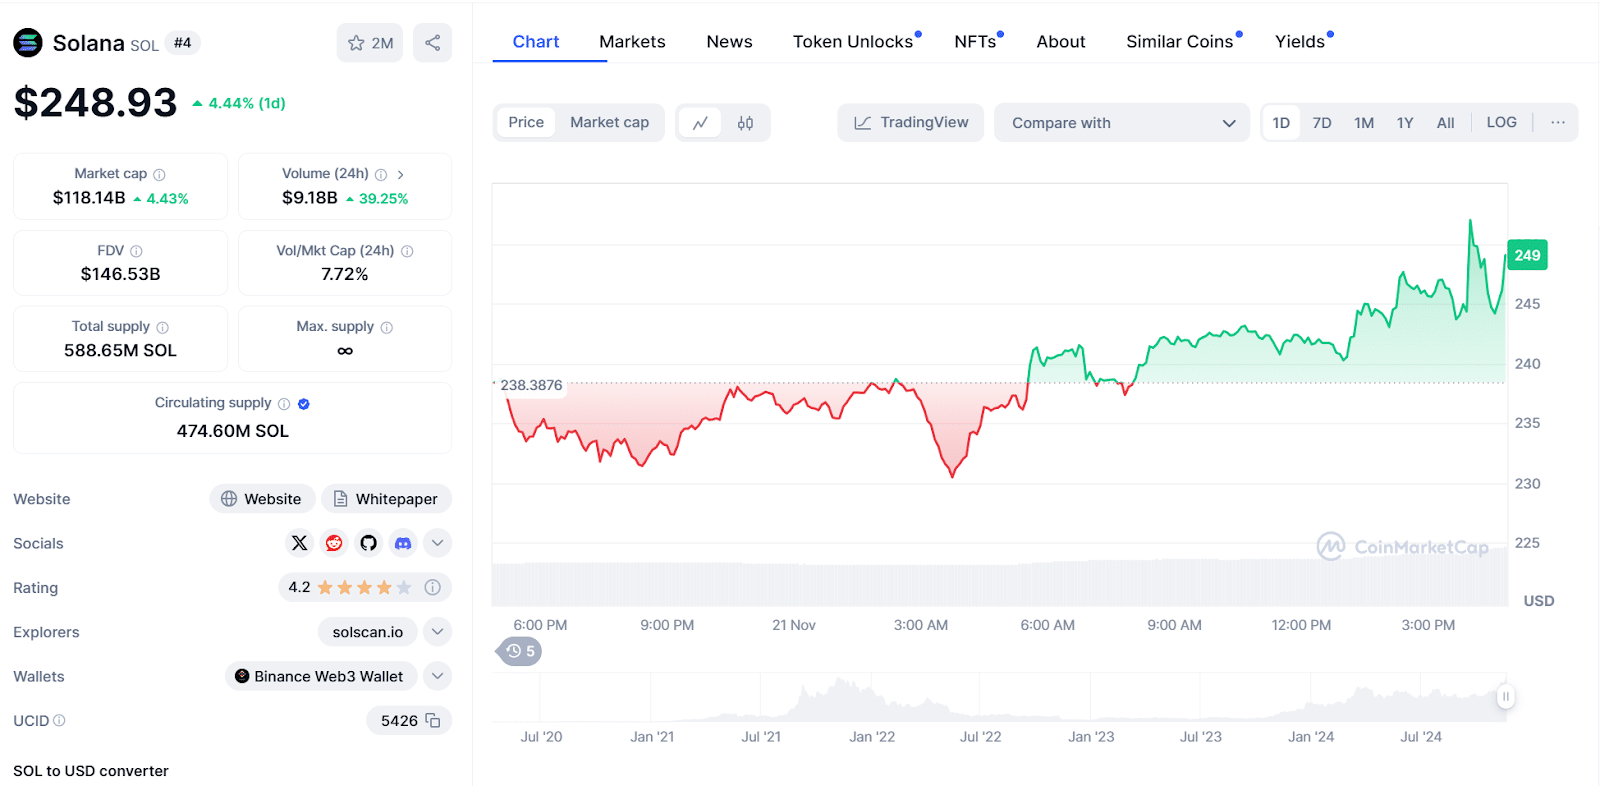Open solscan.io explorer link

coord(368,632)
